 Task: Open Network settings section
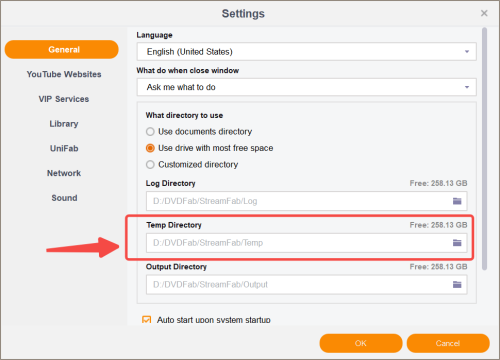[x=64, y=173]
